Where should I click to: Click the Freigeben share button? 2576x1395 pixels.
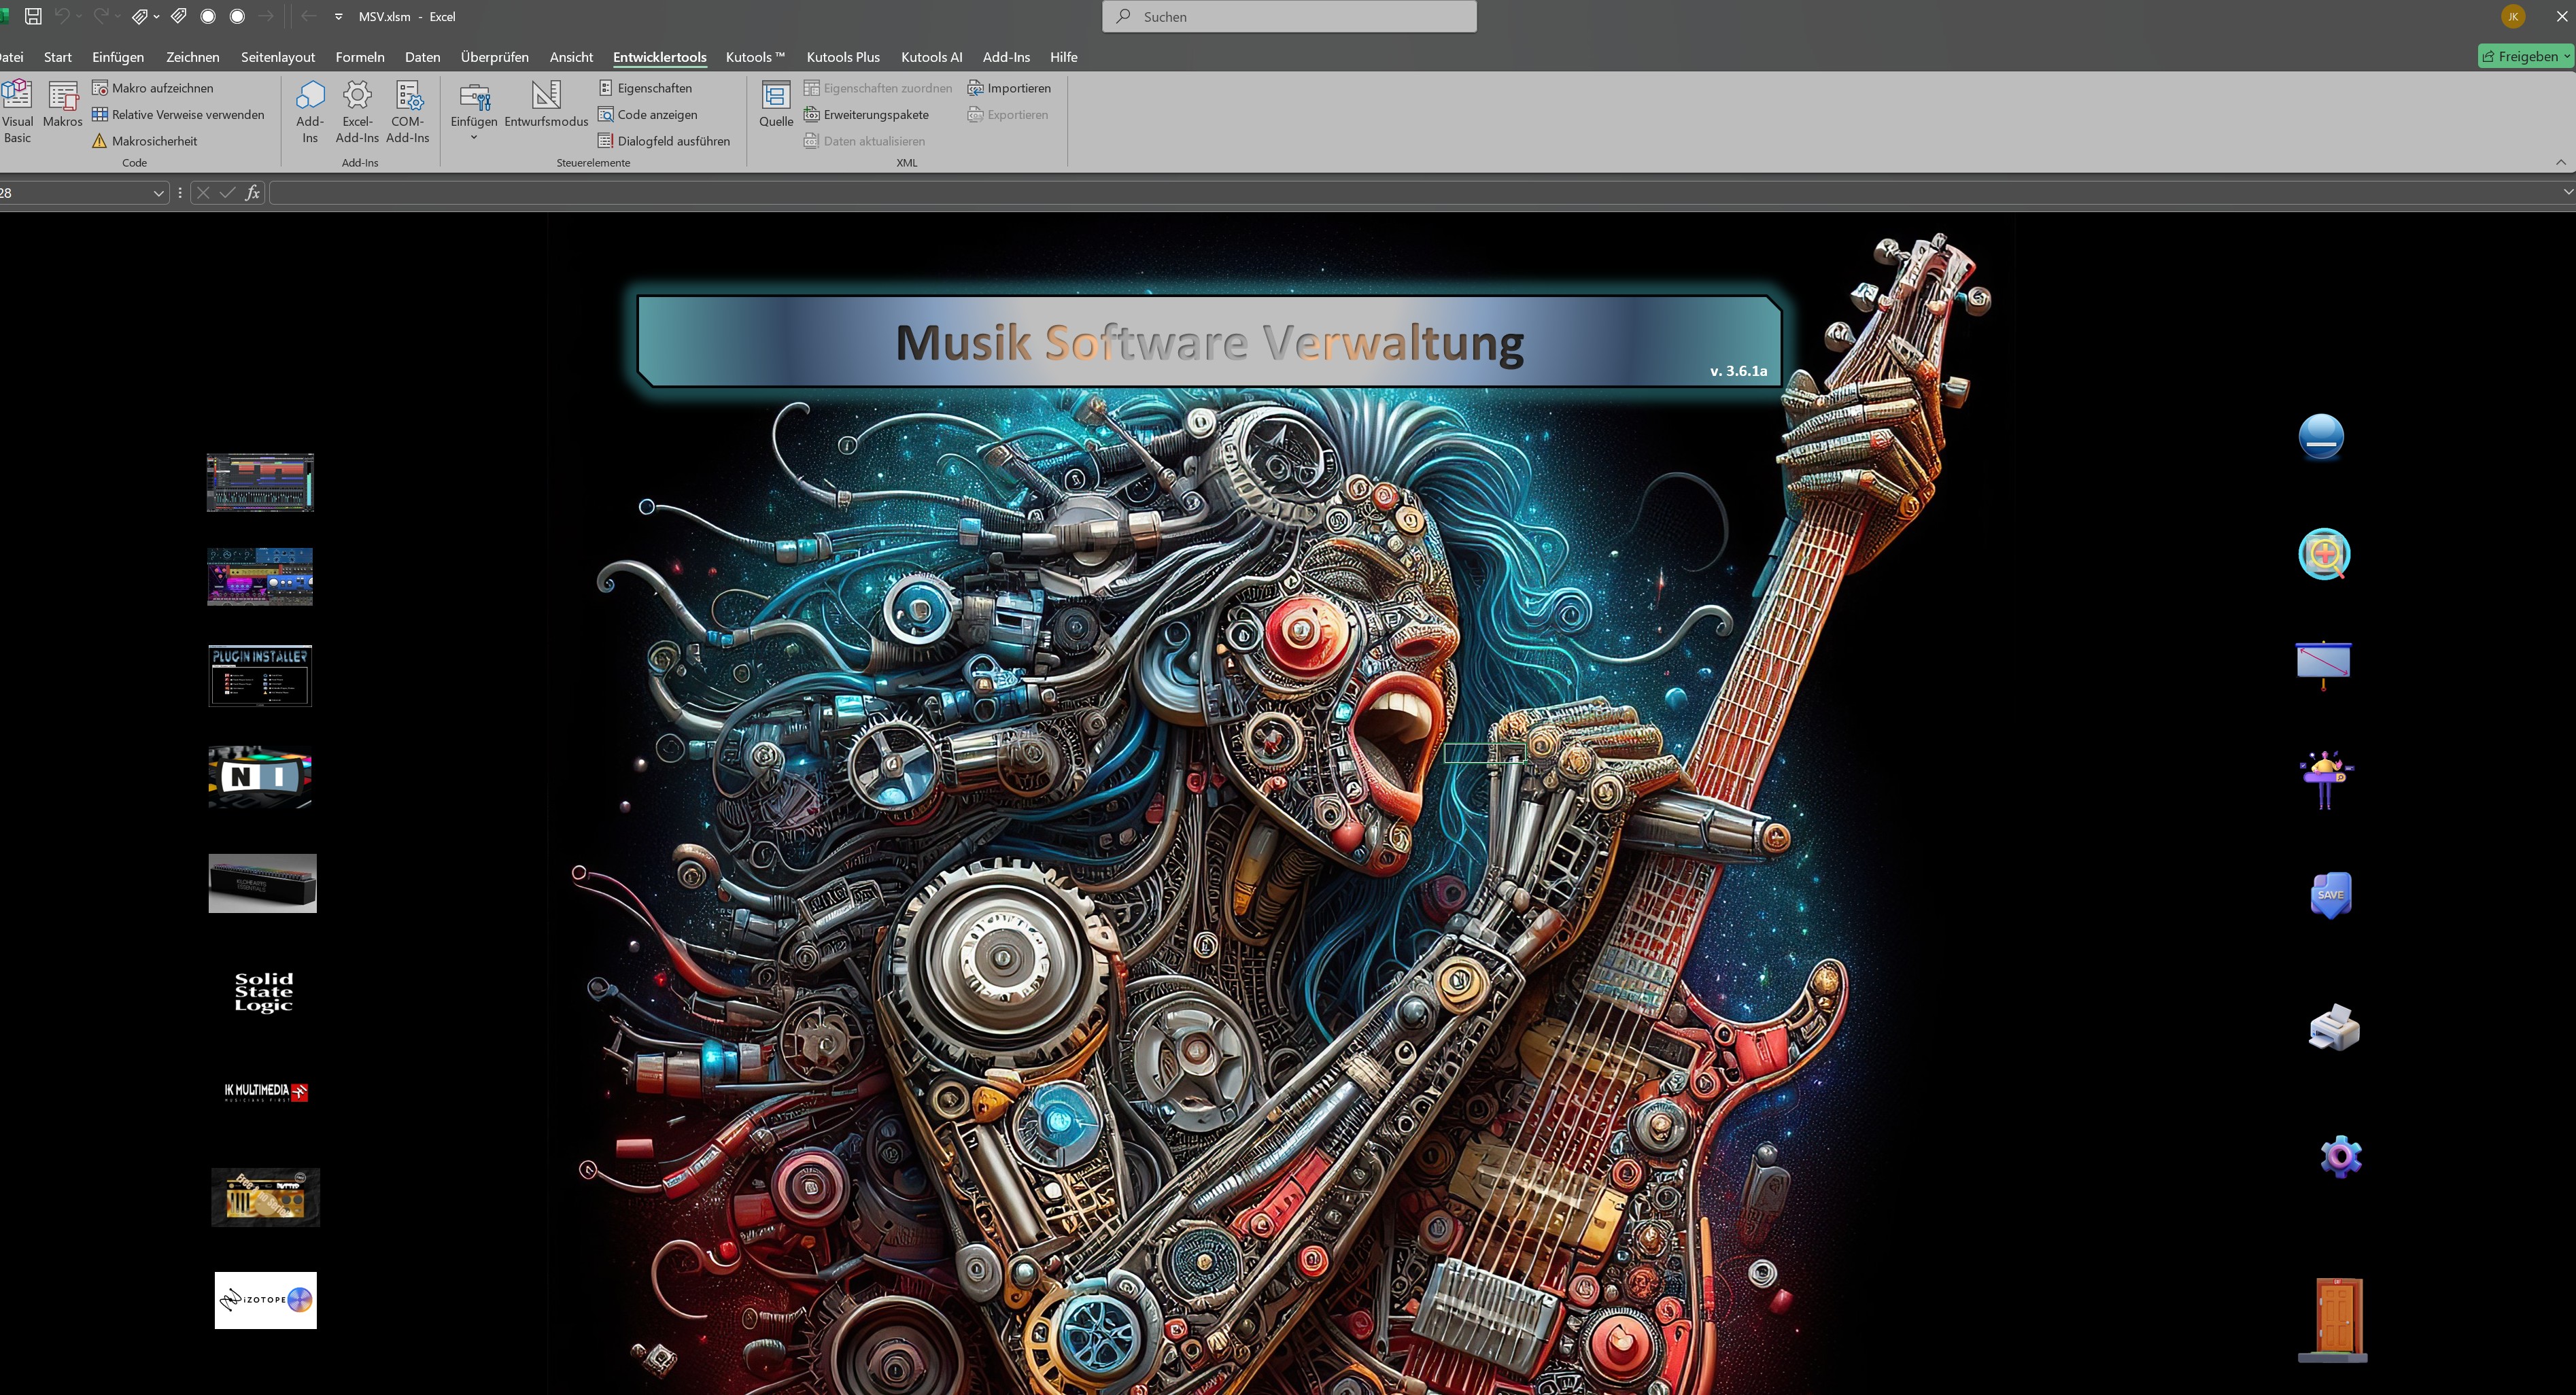[x=2525, y=57]
